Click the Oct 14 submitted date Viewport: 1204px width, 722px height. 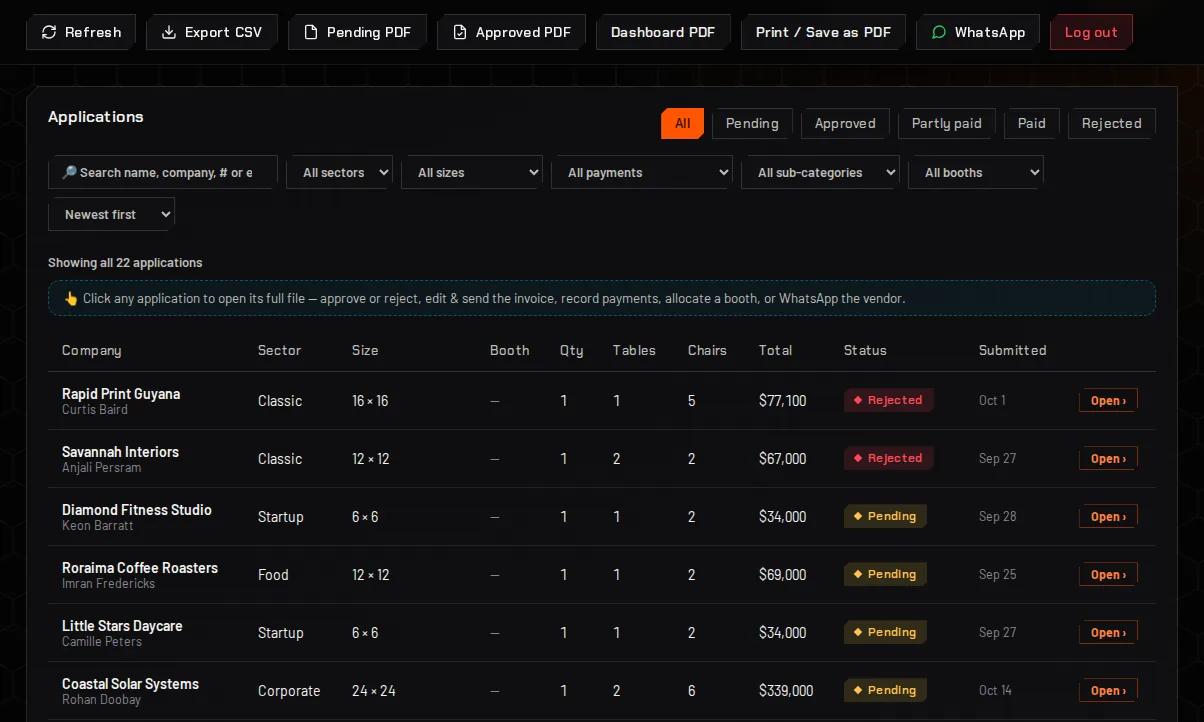995,690
